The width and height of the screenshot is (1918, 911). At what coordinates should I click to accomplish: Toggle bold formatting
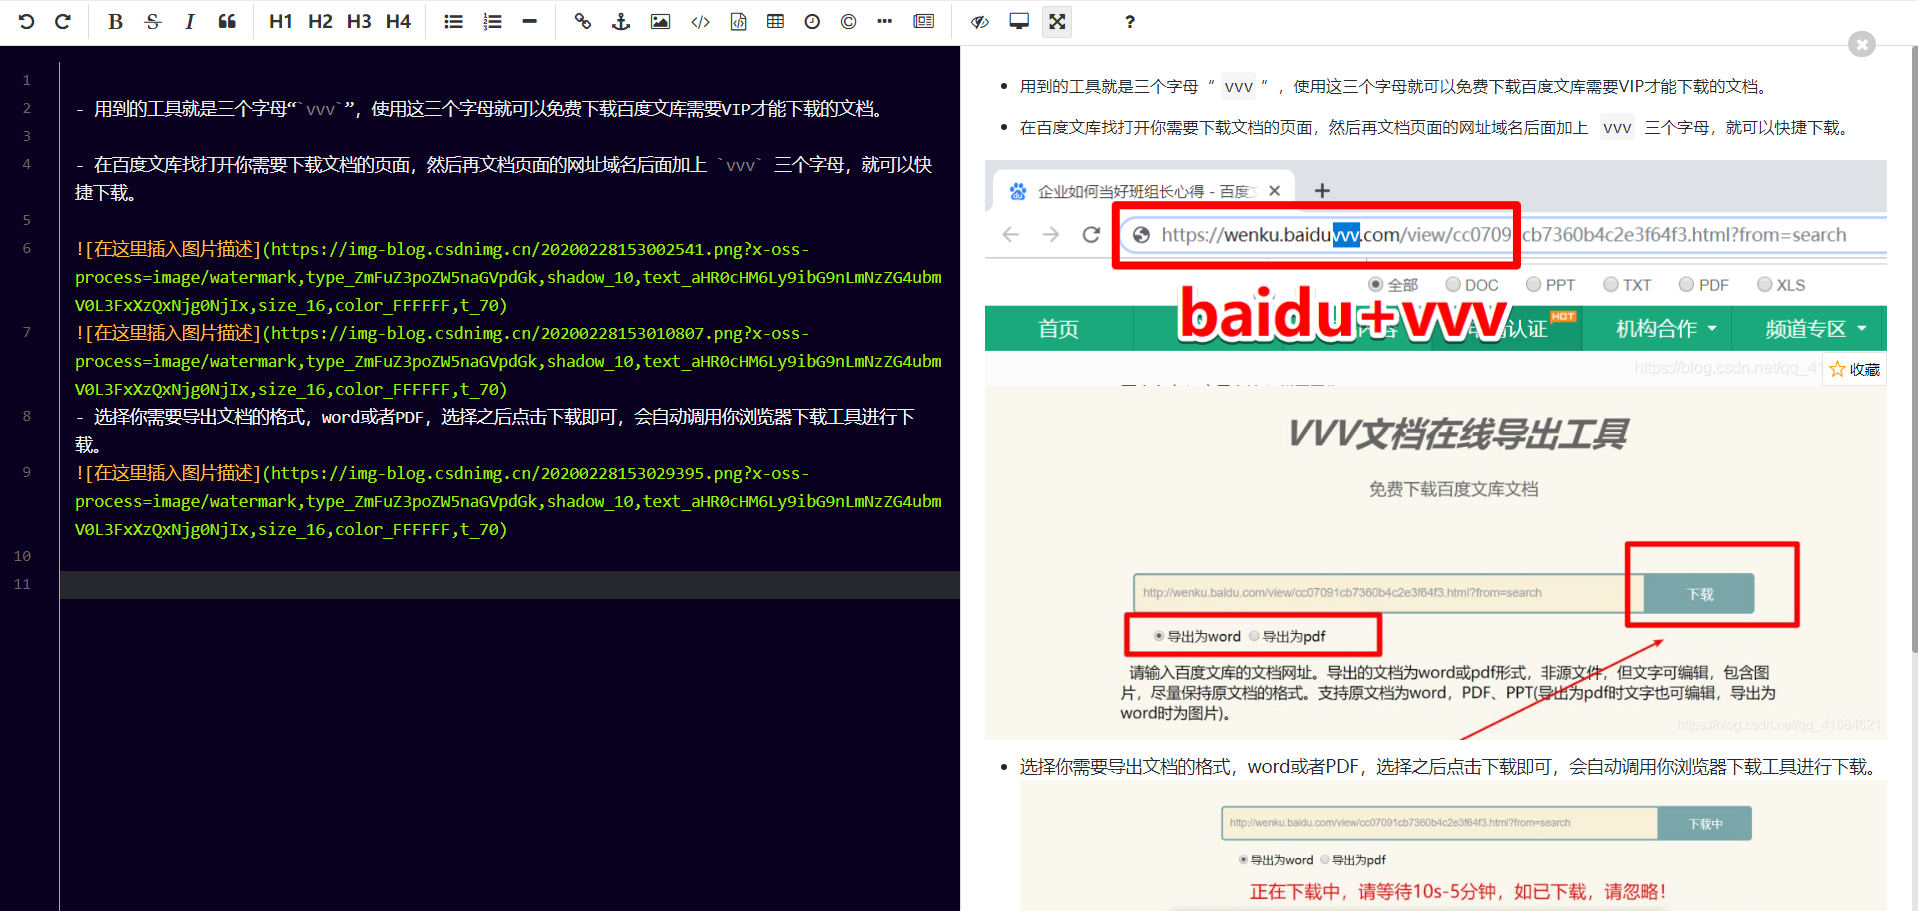(x=114, y=21)
